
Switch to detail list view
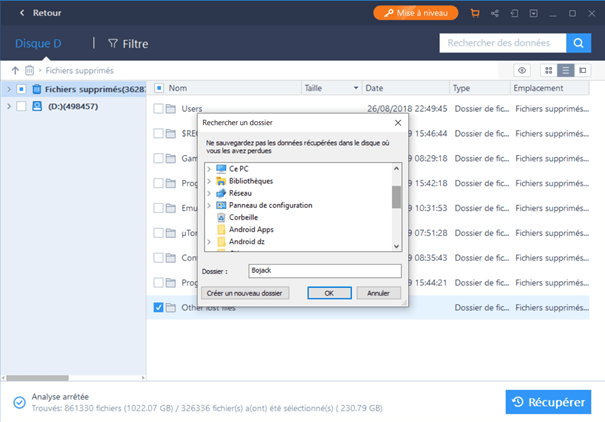click(x=565, y=71)
